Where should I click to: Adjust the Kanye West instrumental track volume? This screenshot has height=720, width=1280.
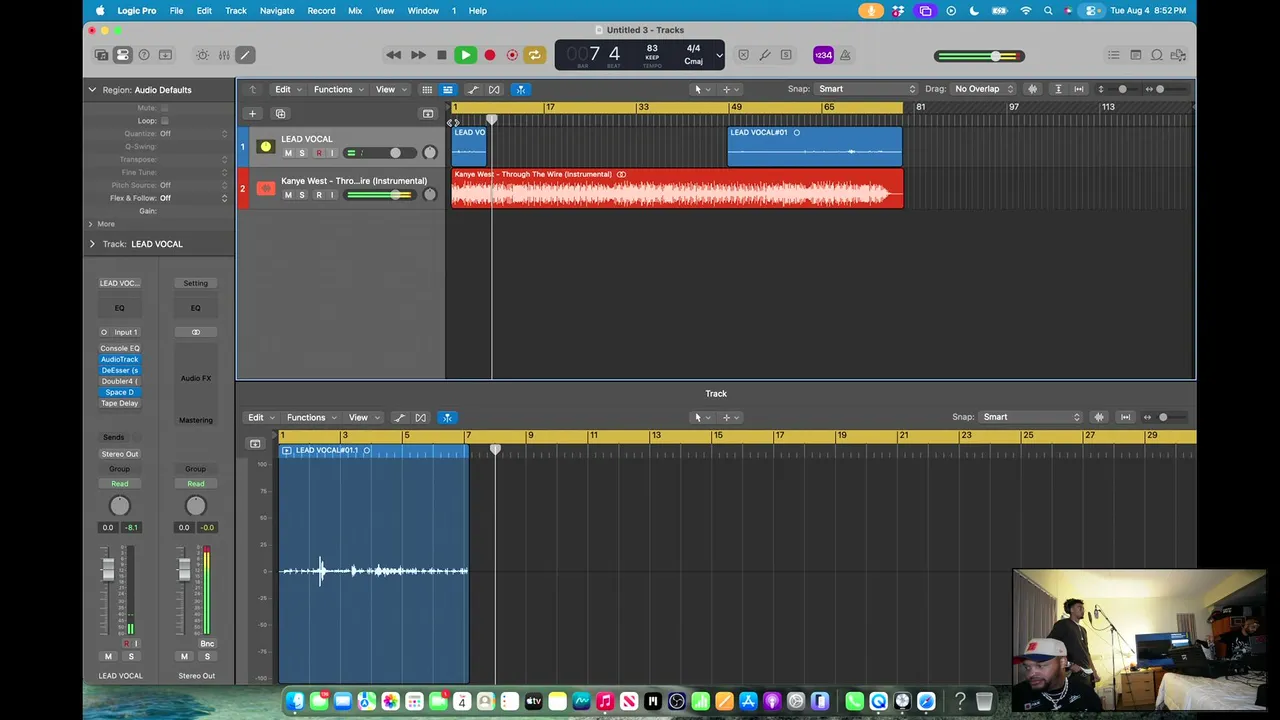coord(380,195)
